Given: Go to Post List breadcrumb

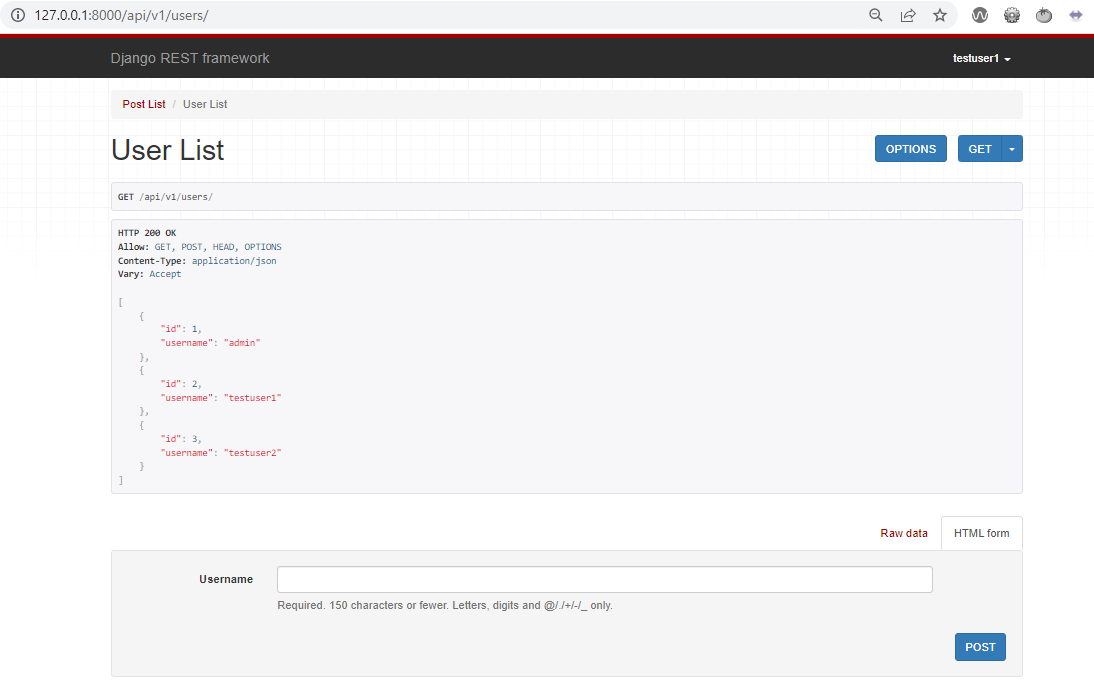Looking at the screenshot, I should [x=144, y=104].
